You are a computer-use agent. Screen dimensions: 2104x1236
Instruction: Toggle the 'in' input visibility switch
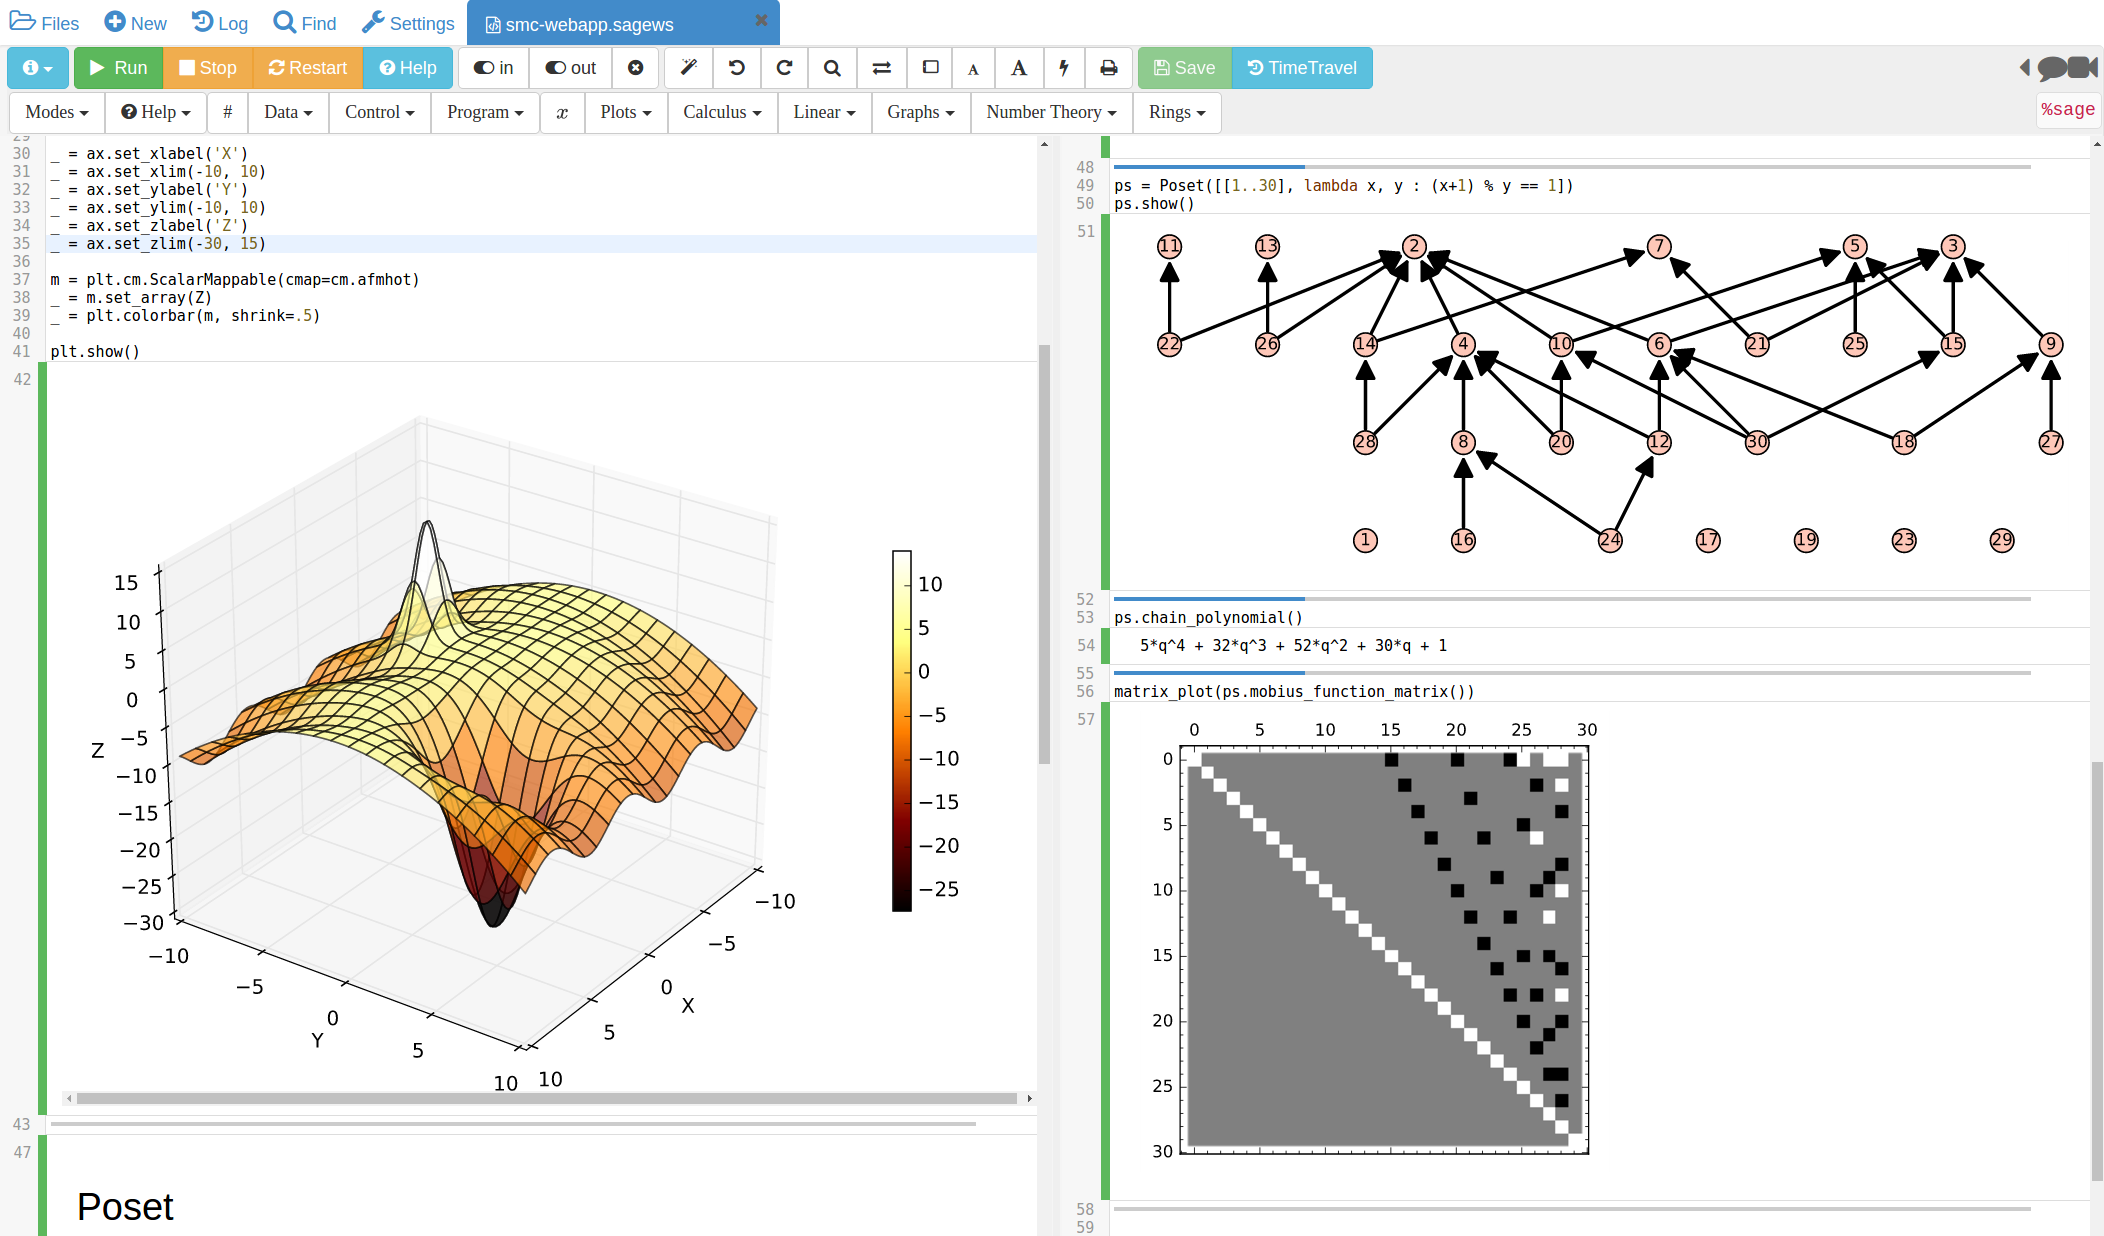493,68
